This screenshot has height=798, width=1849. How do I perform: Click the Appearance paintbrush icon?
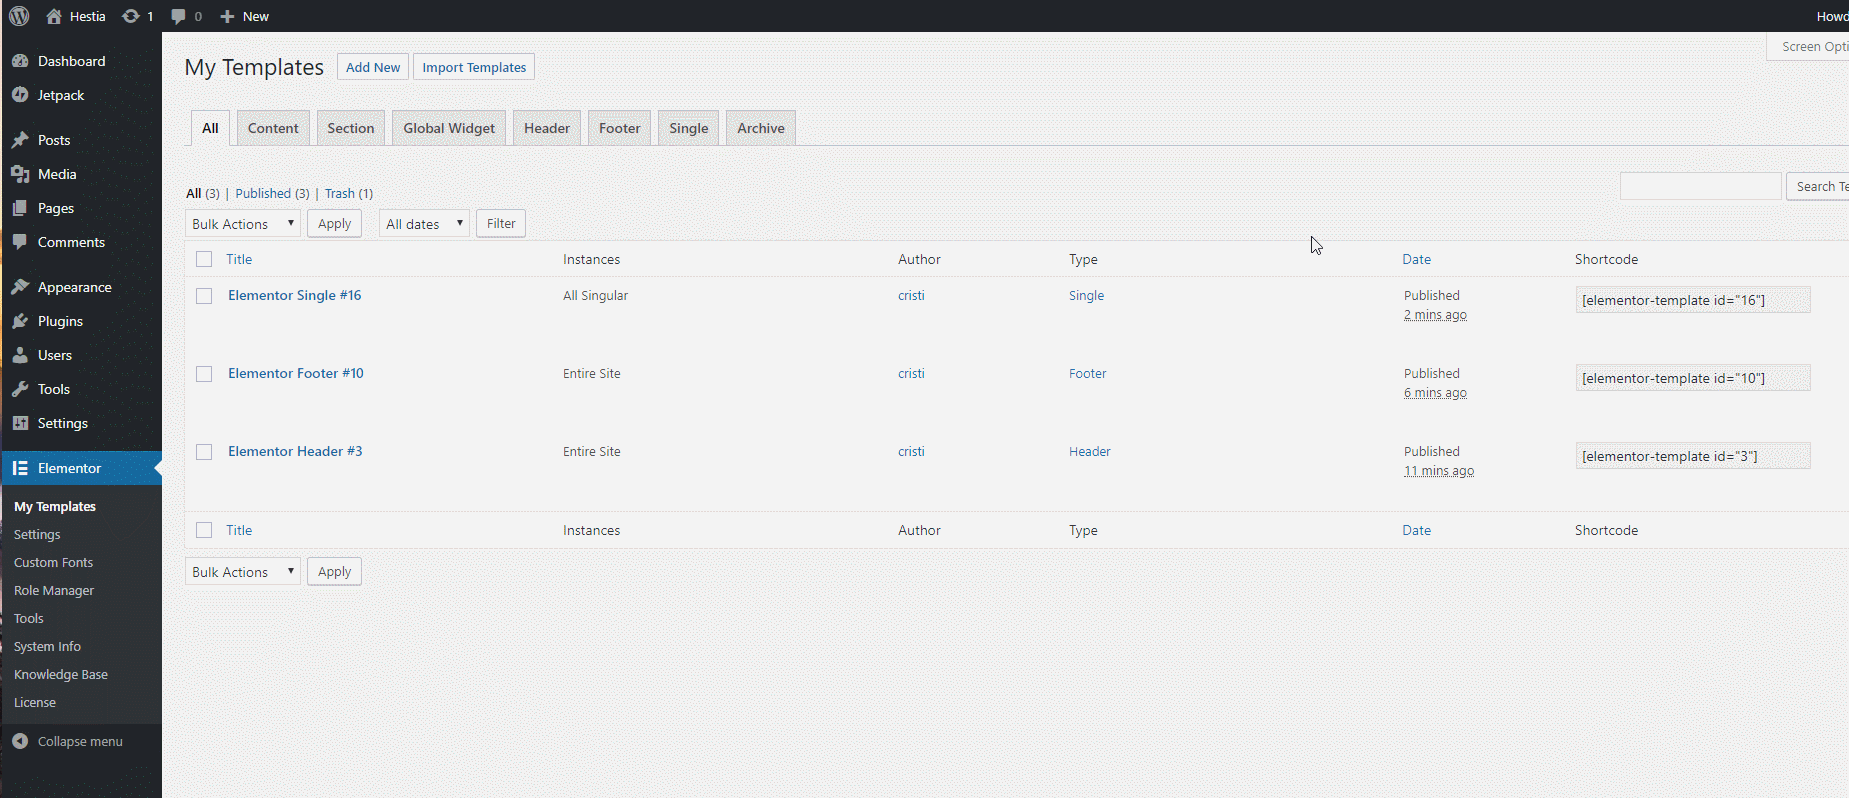[x=20, y=287]
